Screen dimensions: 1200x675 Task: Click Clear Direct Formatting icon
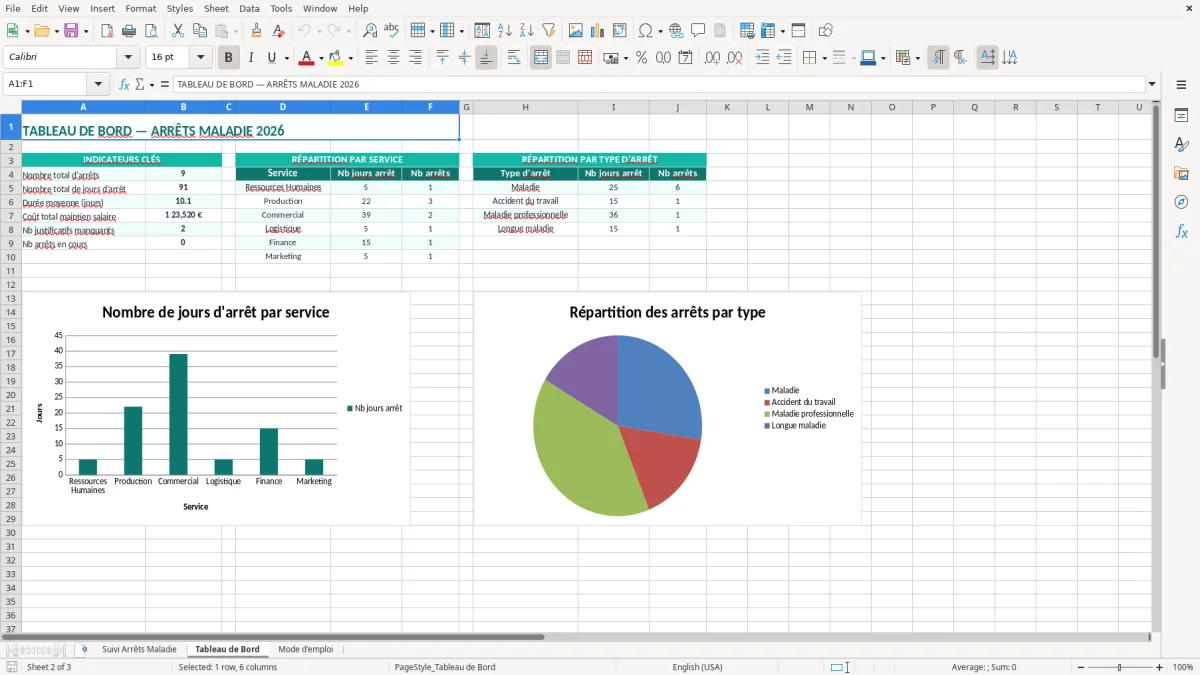click(x=279, y=31)
